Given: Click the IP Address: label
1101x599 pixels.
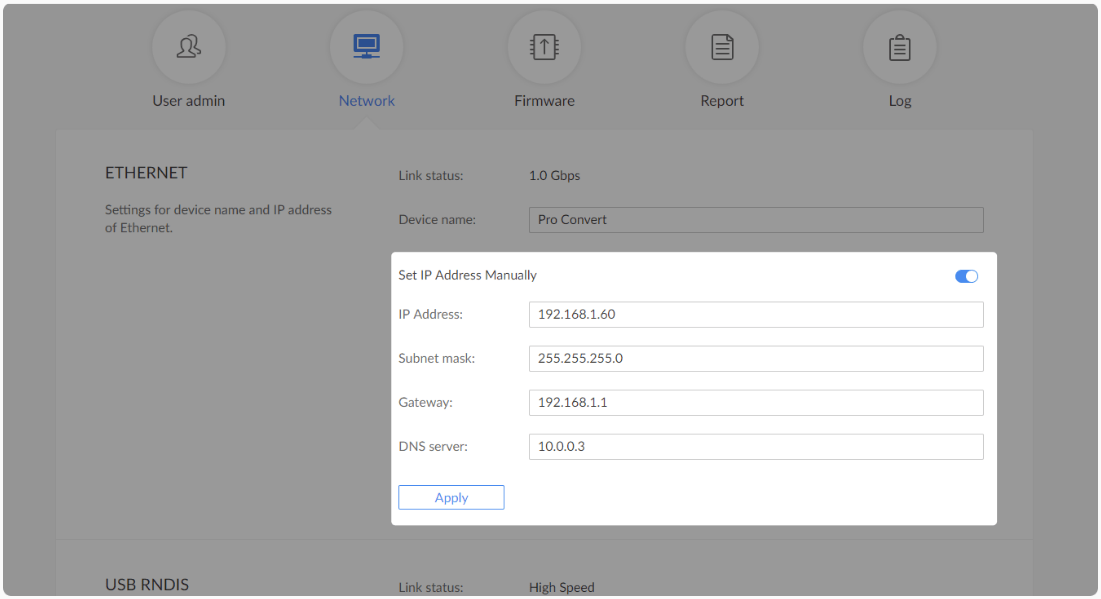Looking at the screenshot, I should [x=430, y=315].
